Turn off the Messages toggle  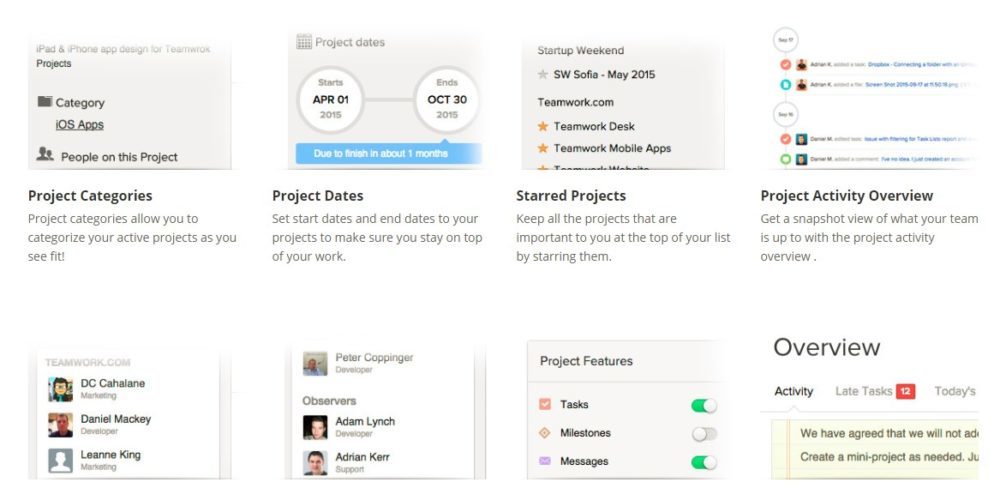[x=704, y=462]
